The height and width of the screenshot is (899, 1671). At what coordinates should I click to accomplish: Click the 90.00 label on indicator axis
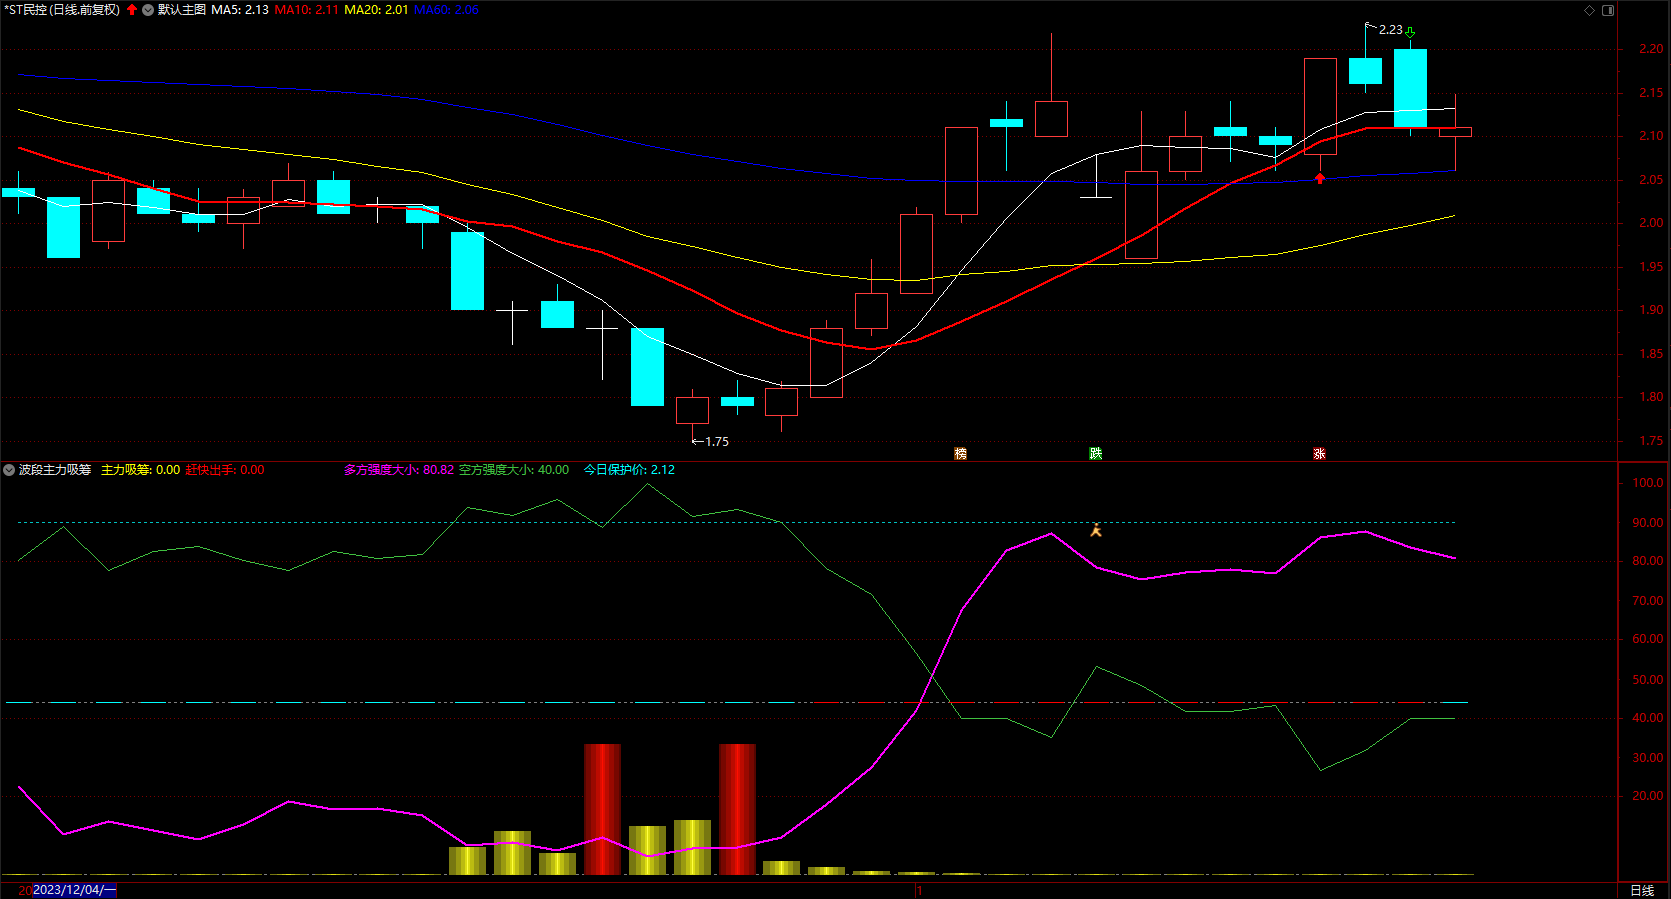pos(1648,523)
